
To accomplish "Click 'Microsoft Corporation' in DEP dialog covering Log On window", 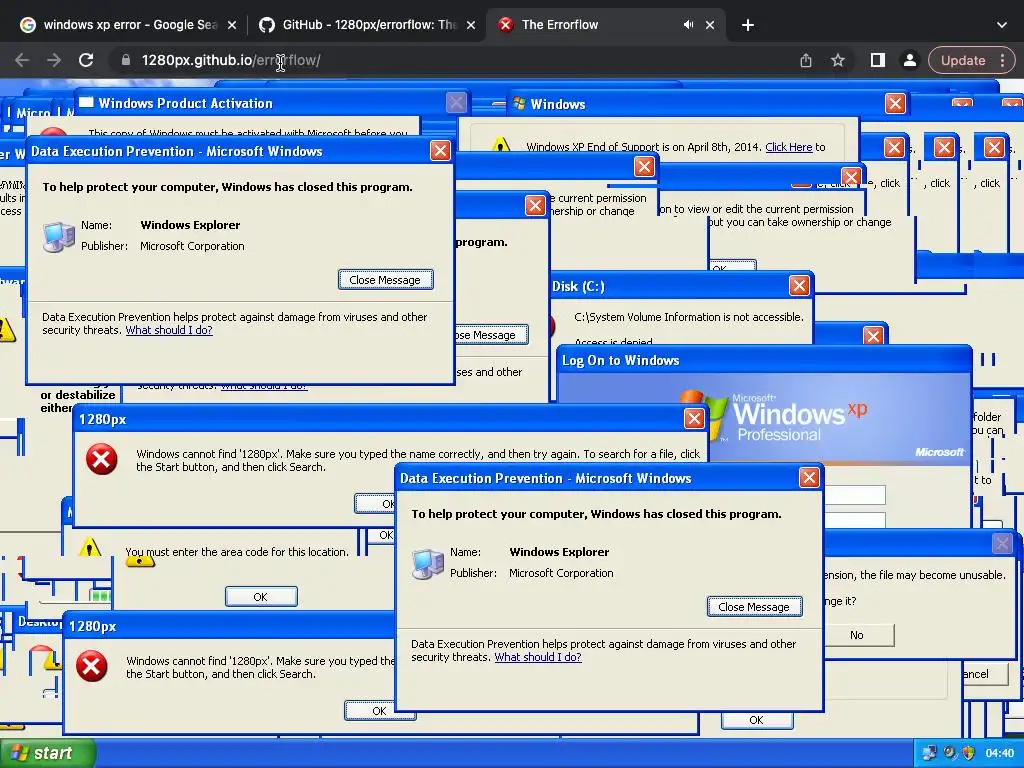I will (x=561, y=573).
